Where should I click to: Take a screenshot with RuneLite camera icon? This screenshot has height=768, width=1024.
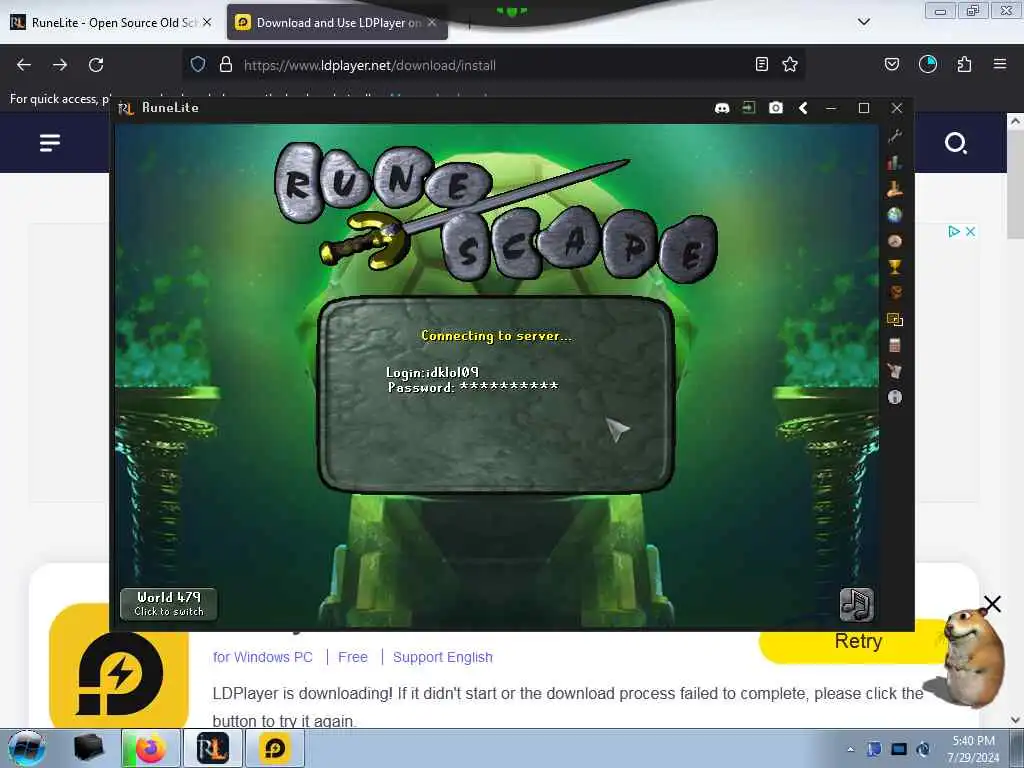click(775, 108)
